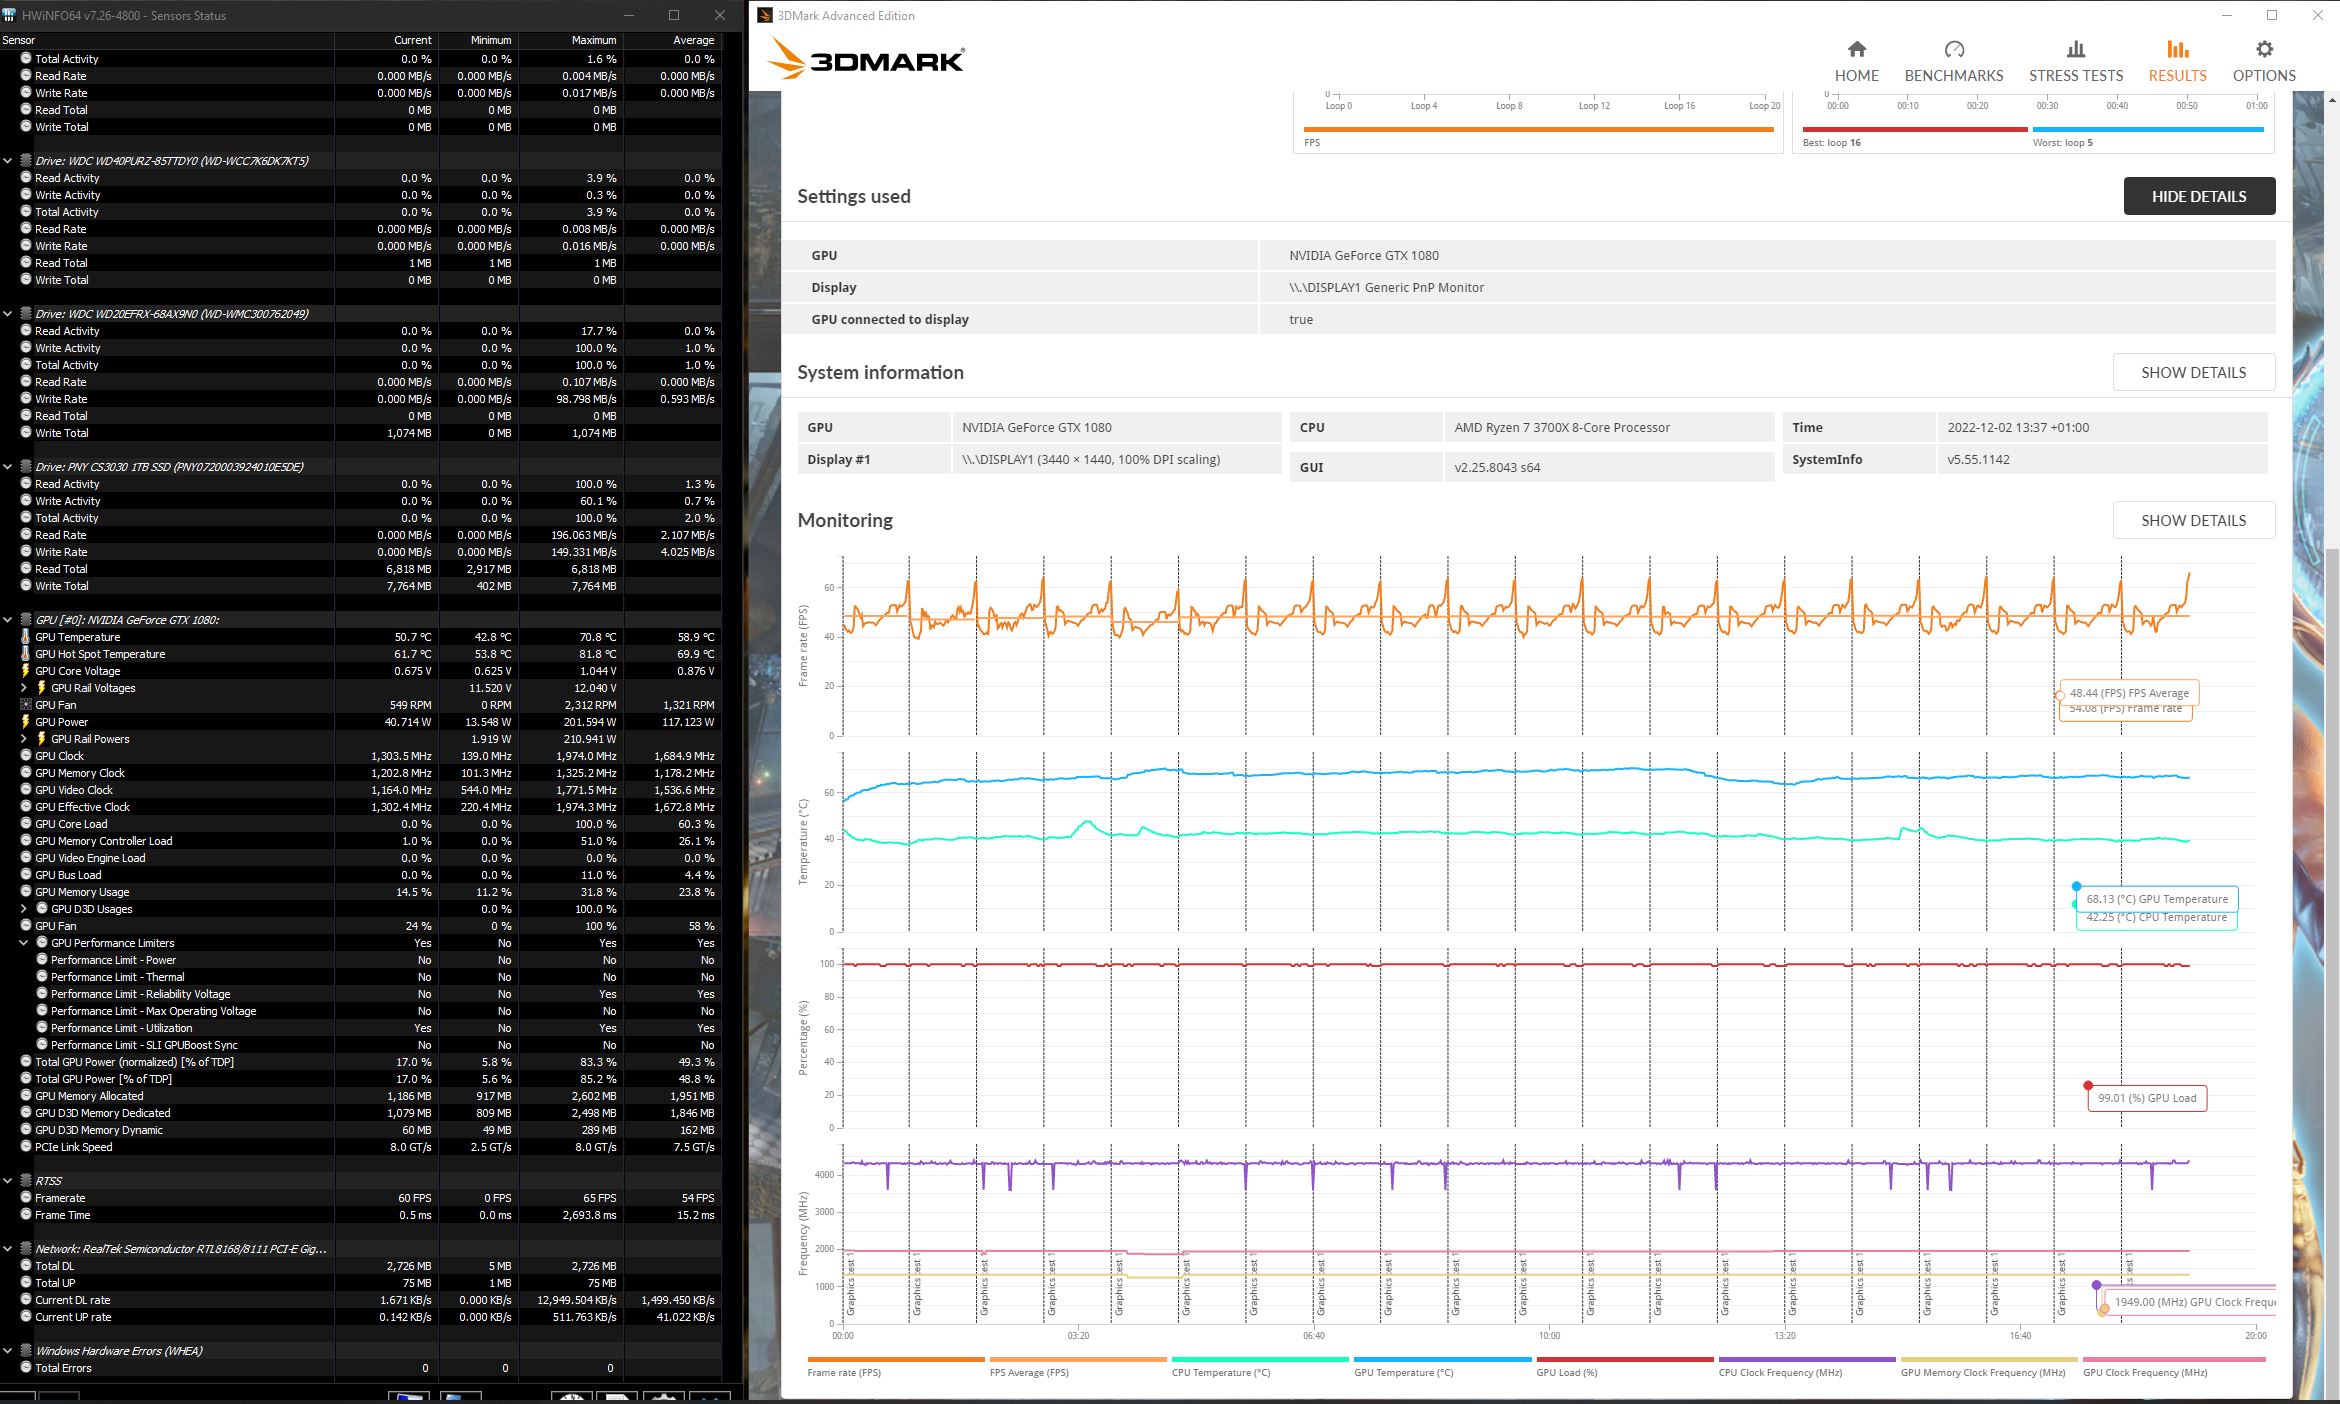
Task: Click the NVIDIA GeForce GTX 1080 GPU value
Action: pyautogui.click(x=1036, y=427)
